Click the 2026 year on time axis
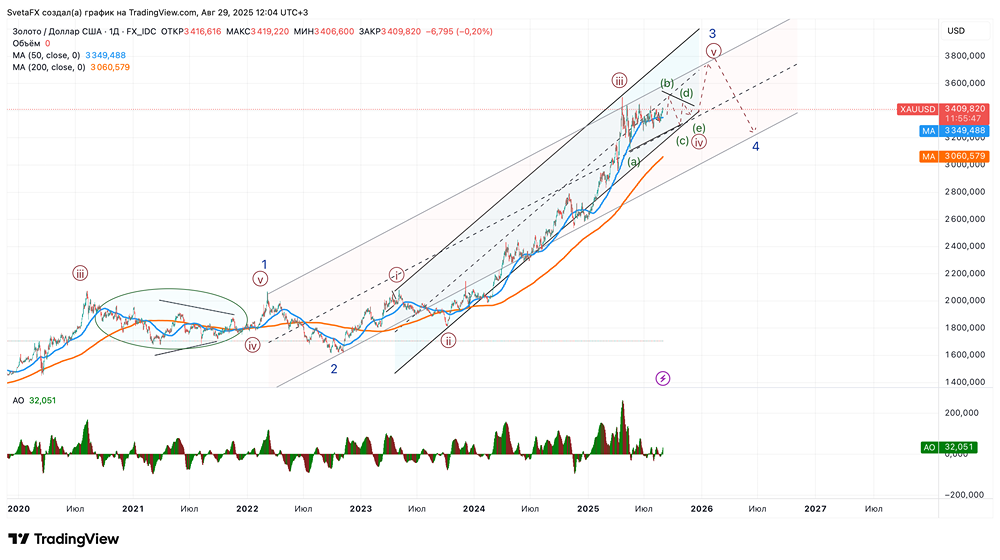This screenshot has height=560, width=1000. [x=702, y=508]
